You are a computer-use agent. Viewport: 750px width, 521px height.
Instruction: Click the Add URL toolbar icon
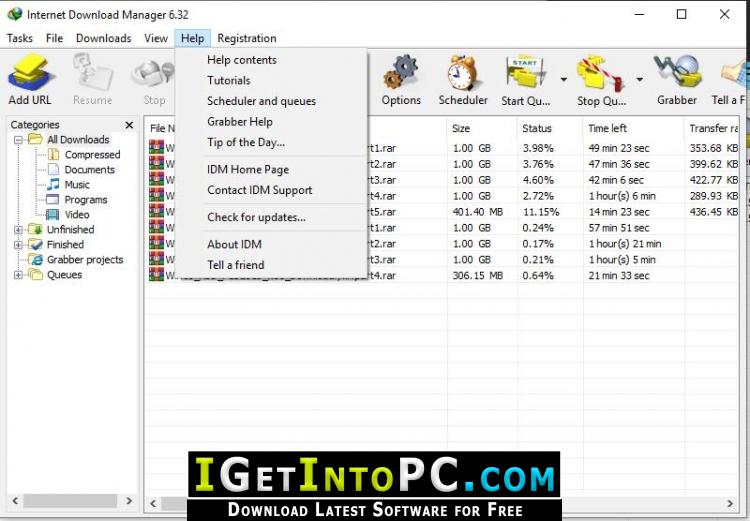coord(30,72)
